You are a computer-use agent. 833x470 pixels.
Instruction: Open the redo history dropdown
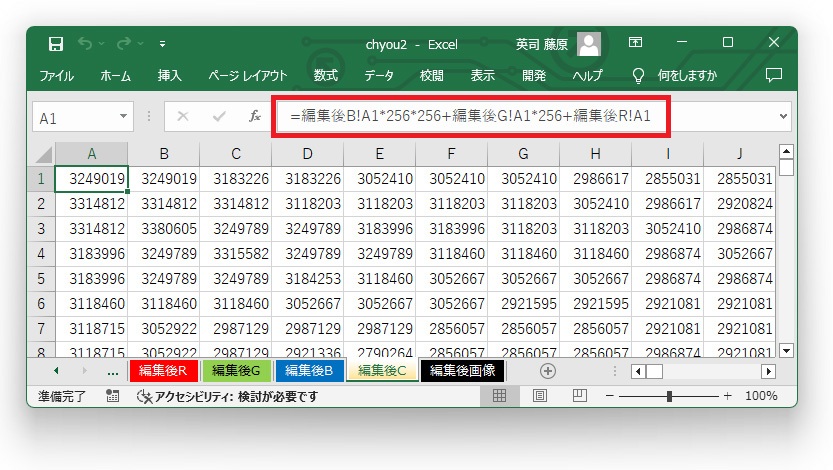(x=140, y=44)
